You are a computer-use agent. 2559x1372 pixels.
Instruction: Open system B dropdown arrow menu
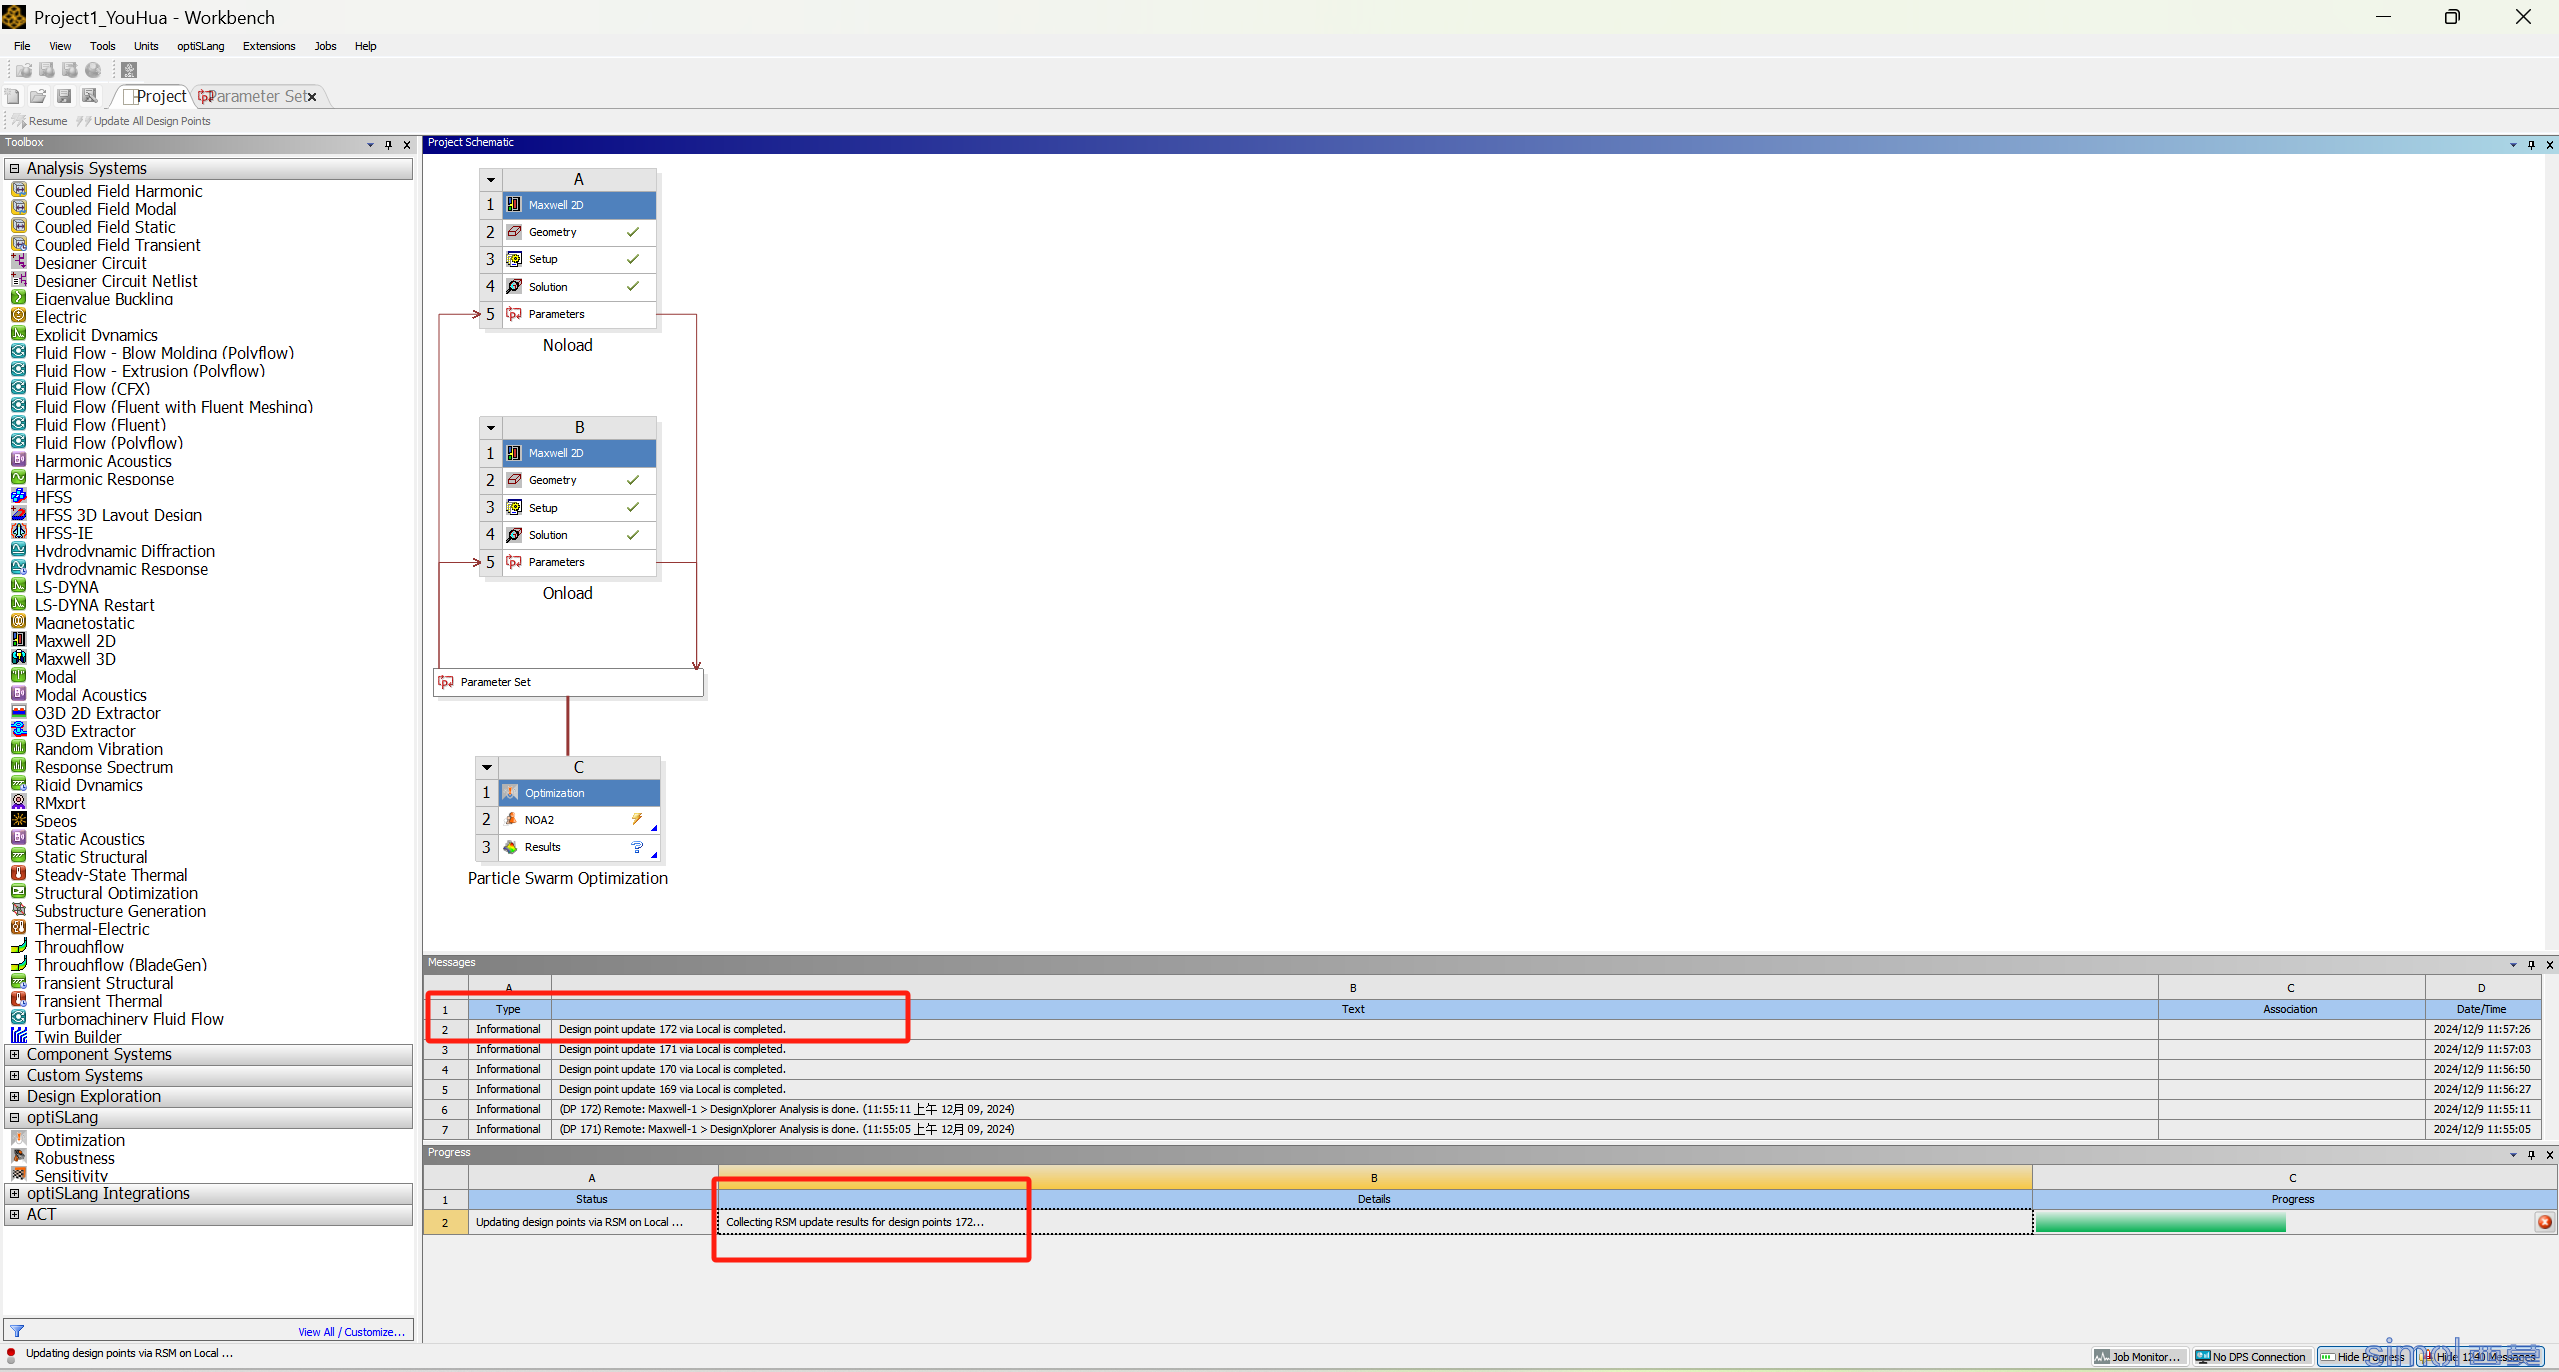tap(491, 428)
